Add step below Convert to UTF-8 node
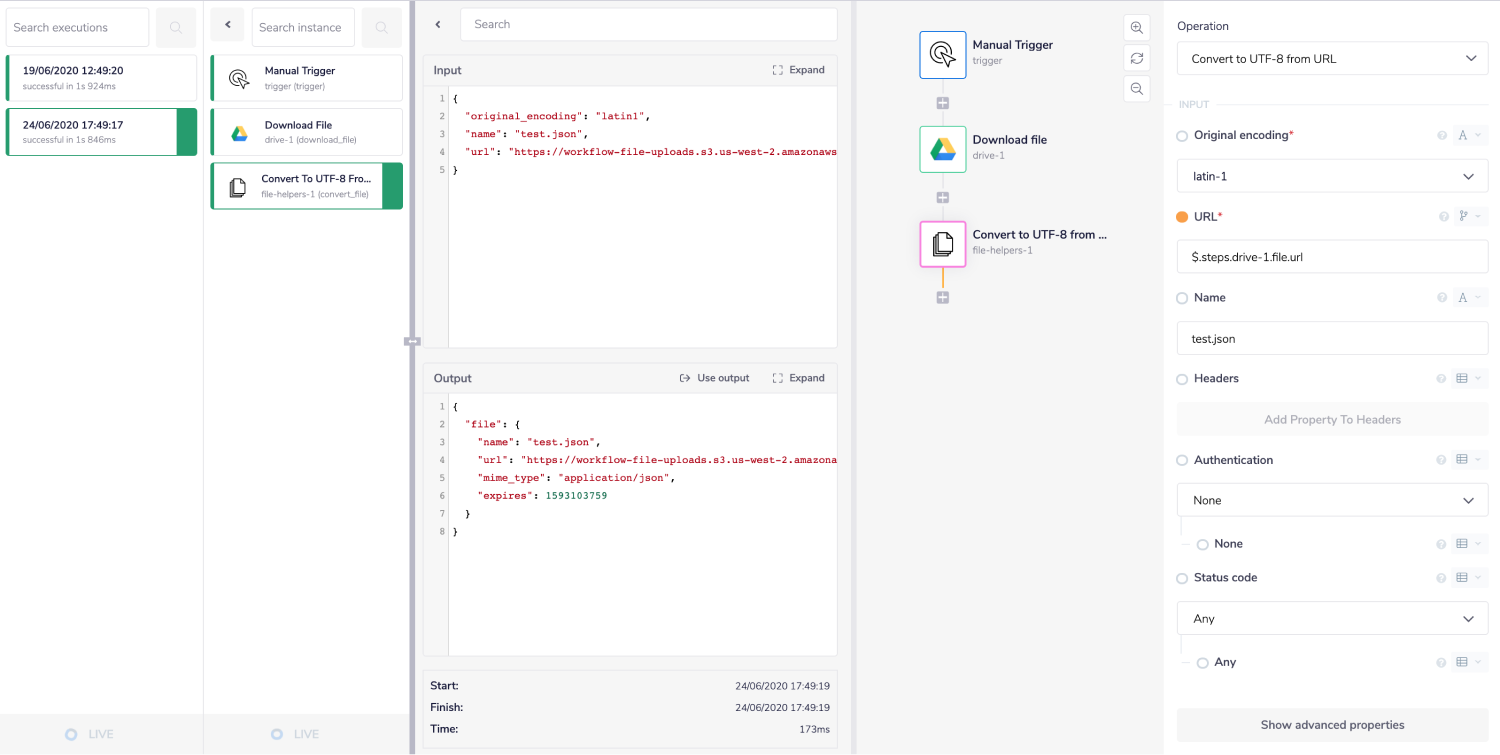 pos(942,298)
